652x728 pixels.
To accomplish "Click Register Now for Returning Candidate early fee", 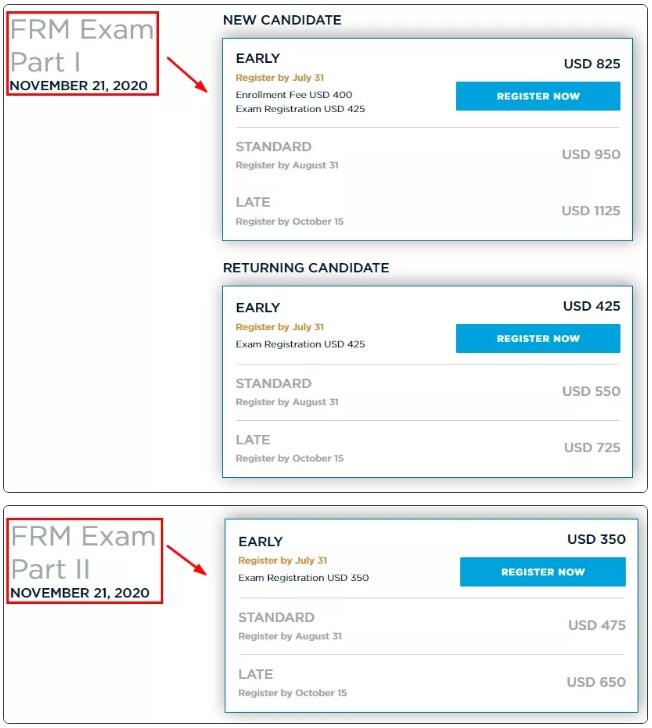I will click(538, 339).
